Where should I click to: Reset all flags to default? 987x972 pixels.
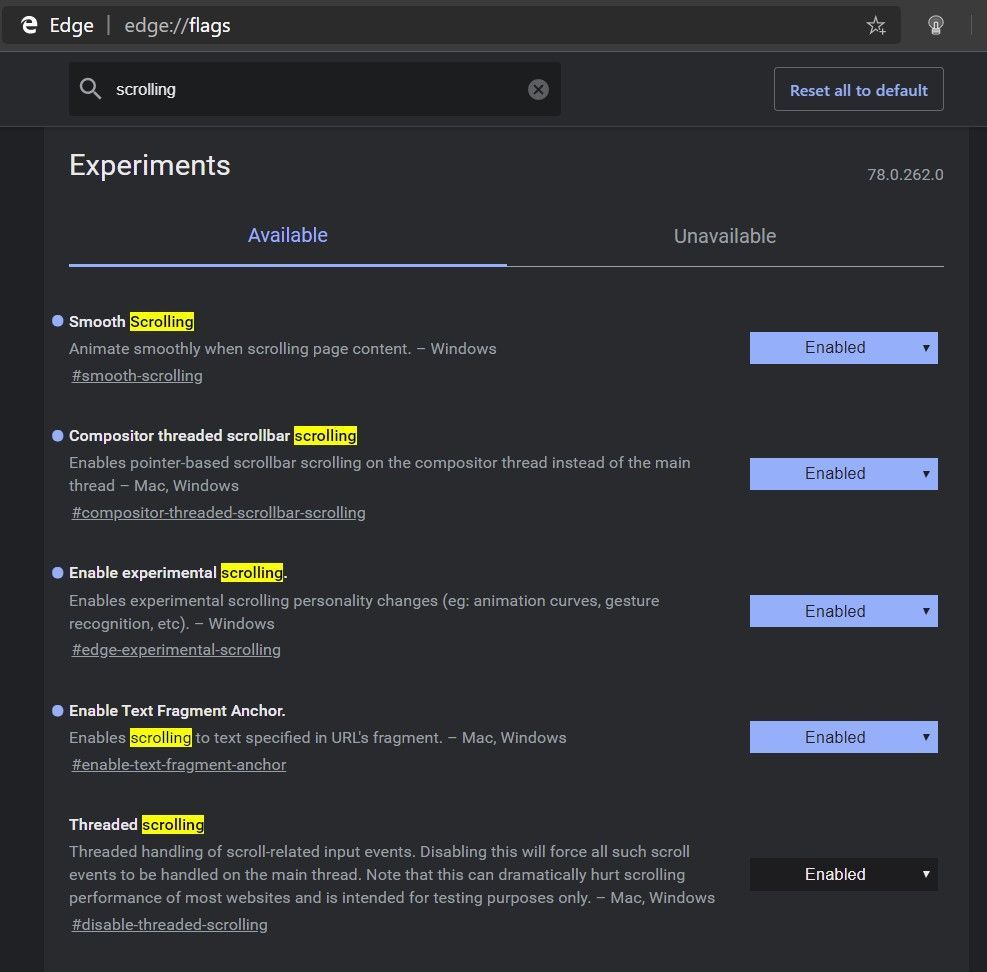pos(859,89)
